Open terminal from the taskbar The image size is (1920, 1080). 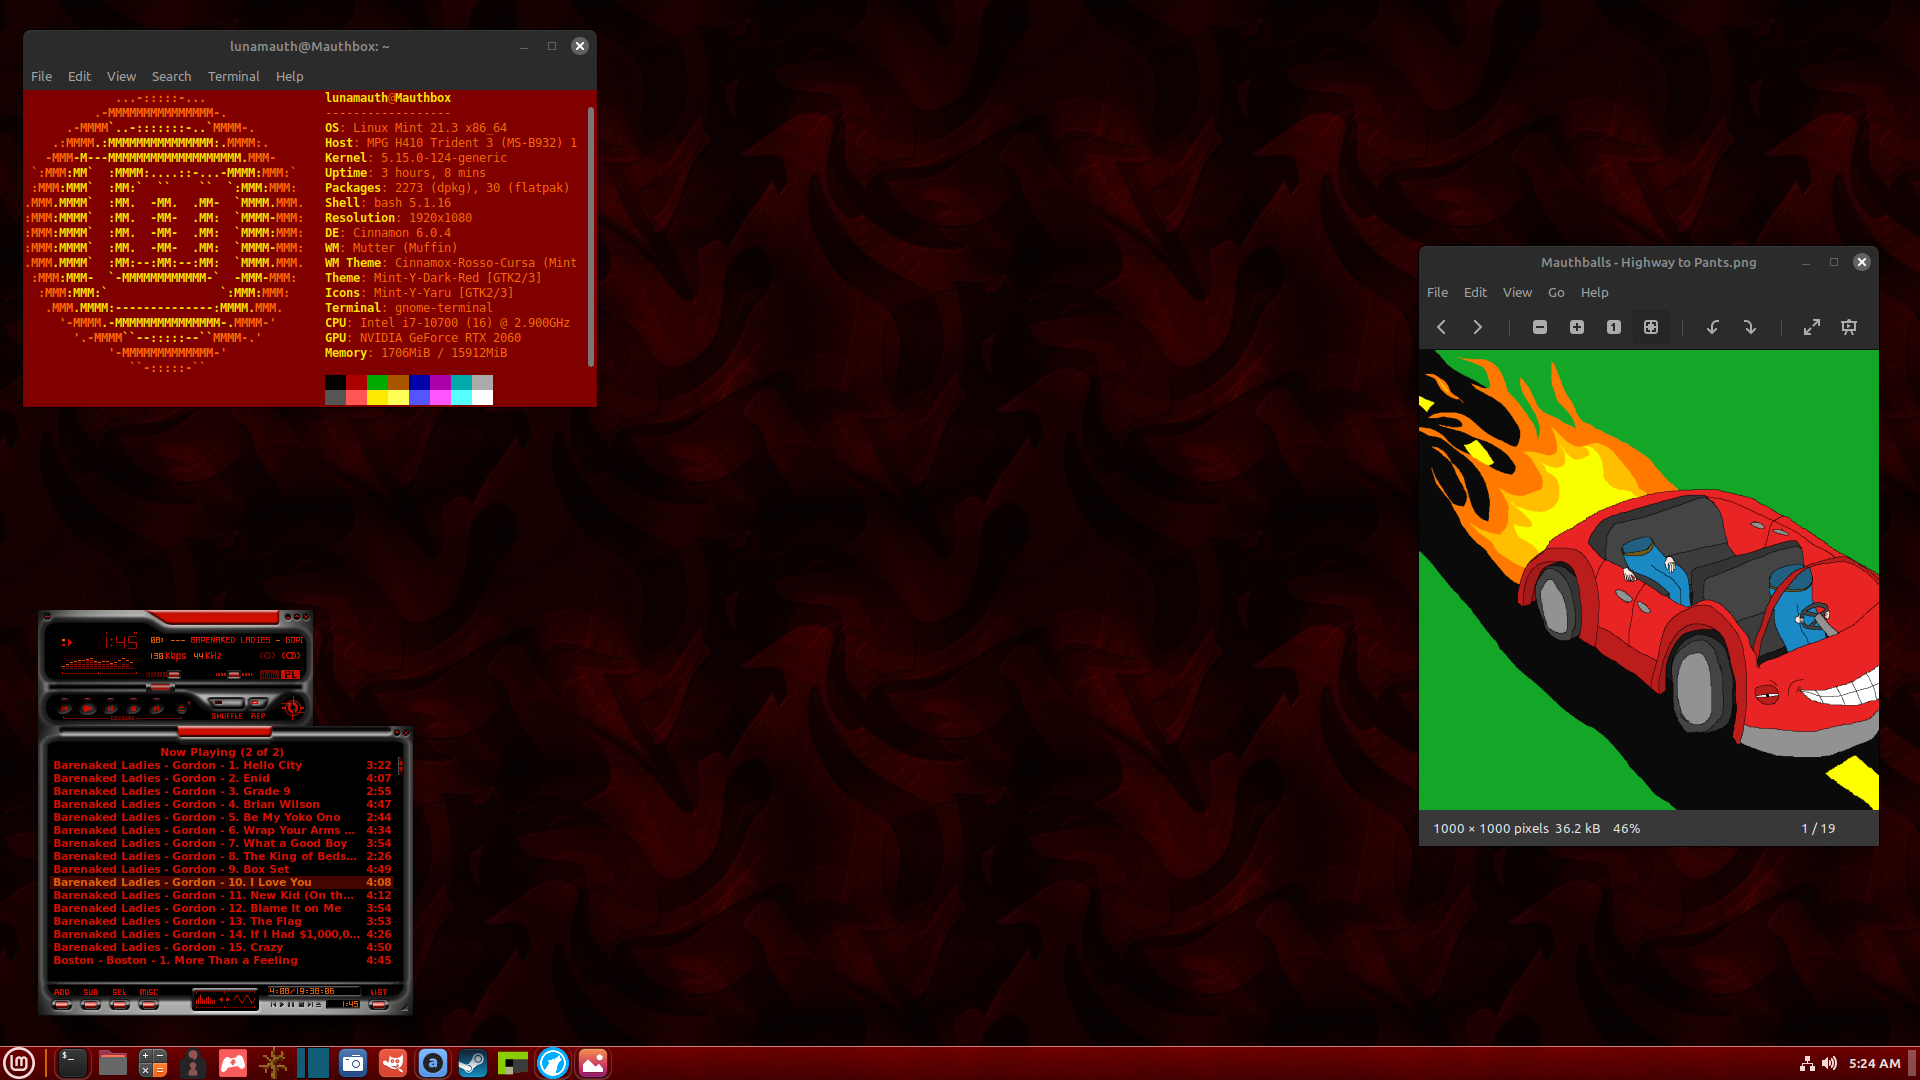pos(72,1063)
